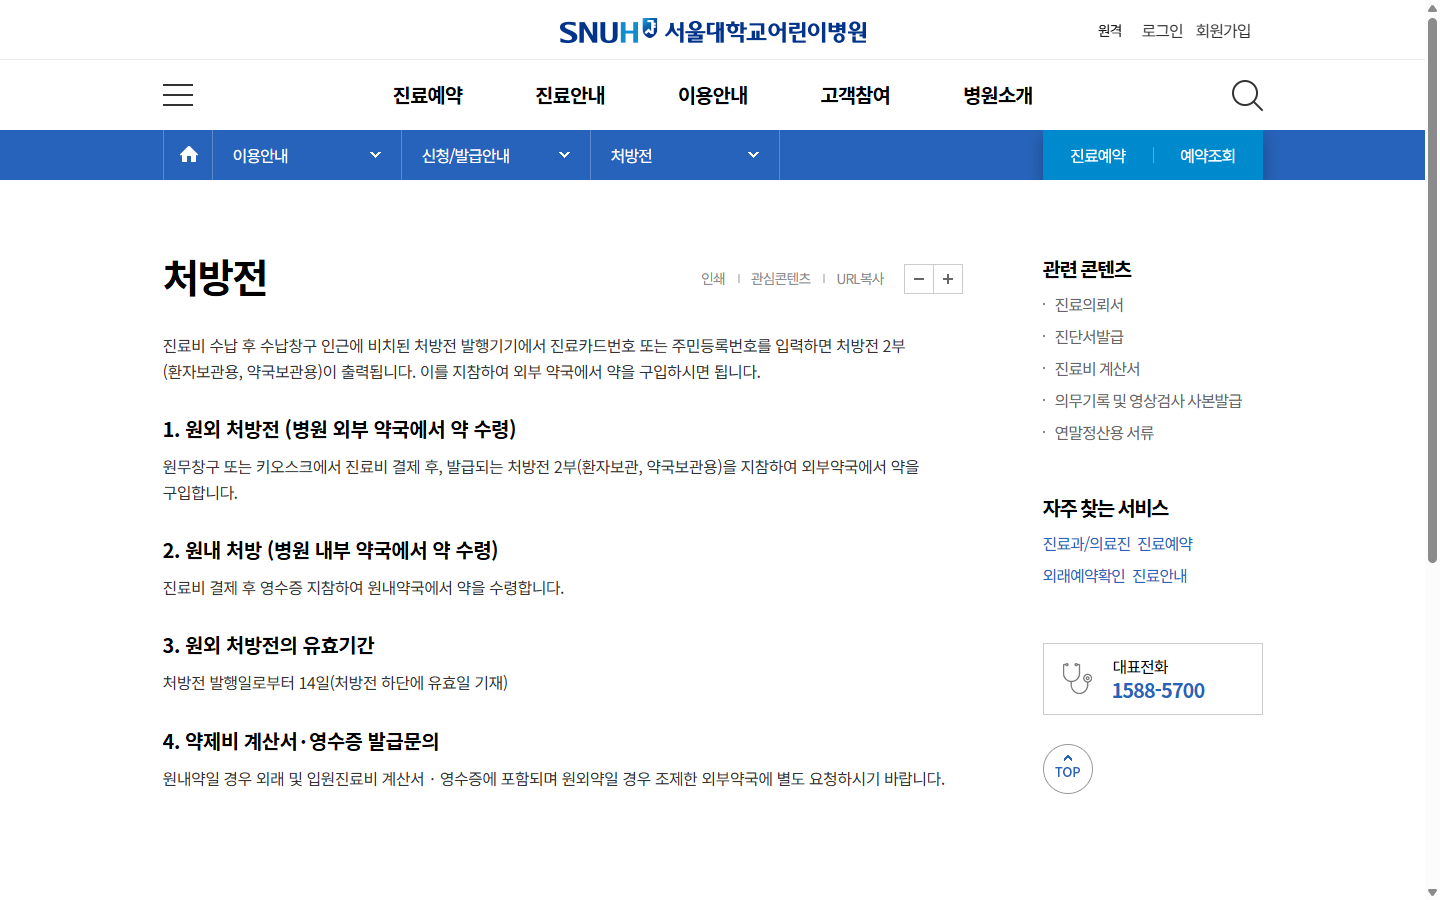
Task: Expand the 신청/발급안내 breadcrumb dropdown
Action: click(x=496, y=155)
